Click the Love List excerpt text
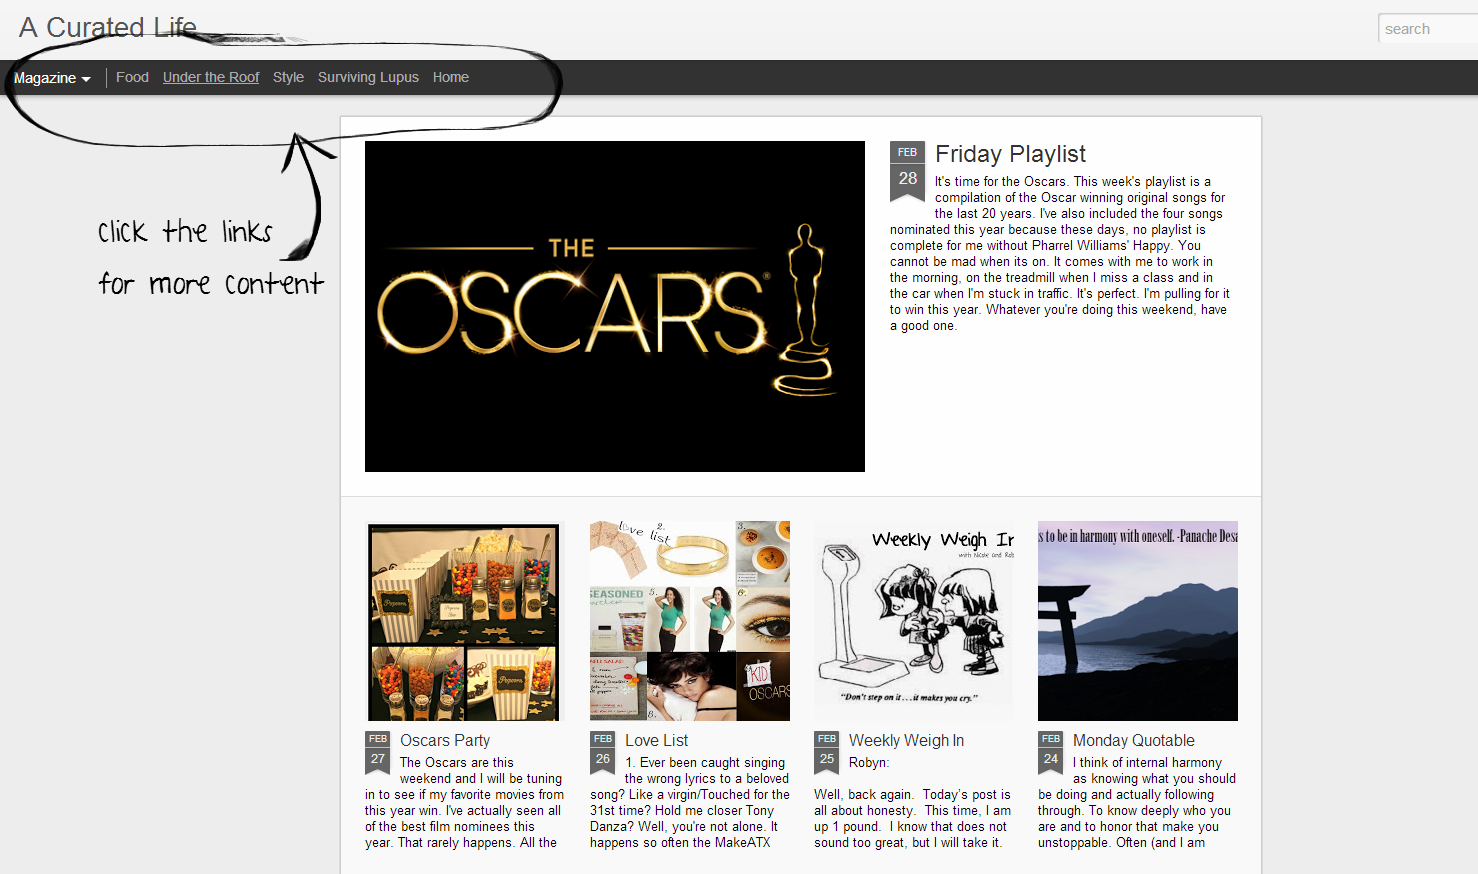The width and height of the screenshot is (1478, 874). click(x=690, y=803)
